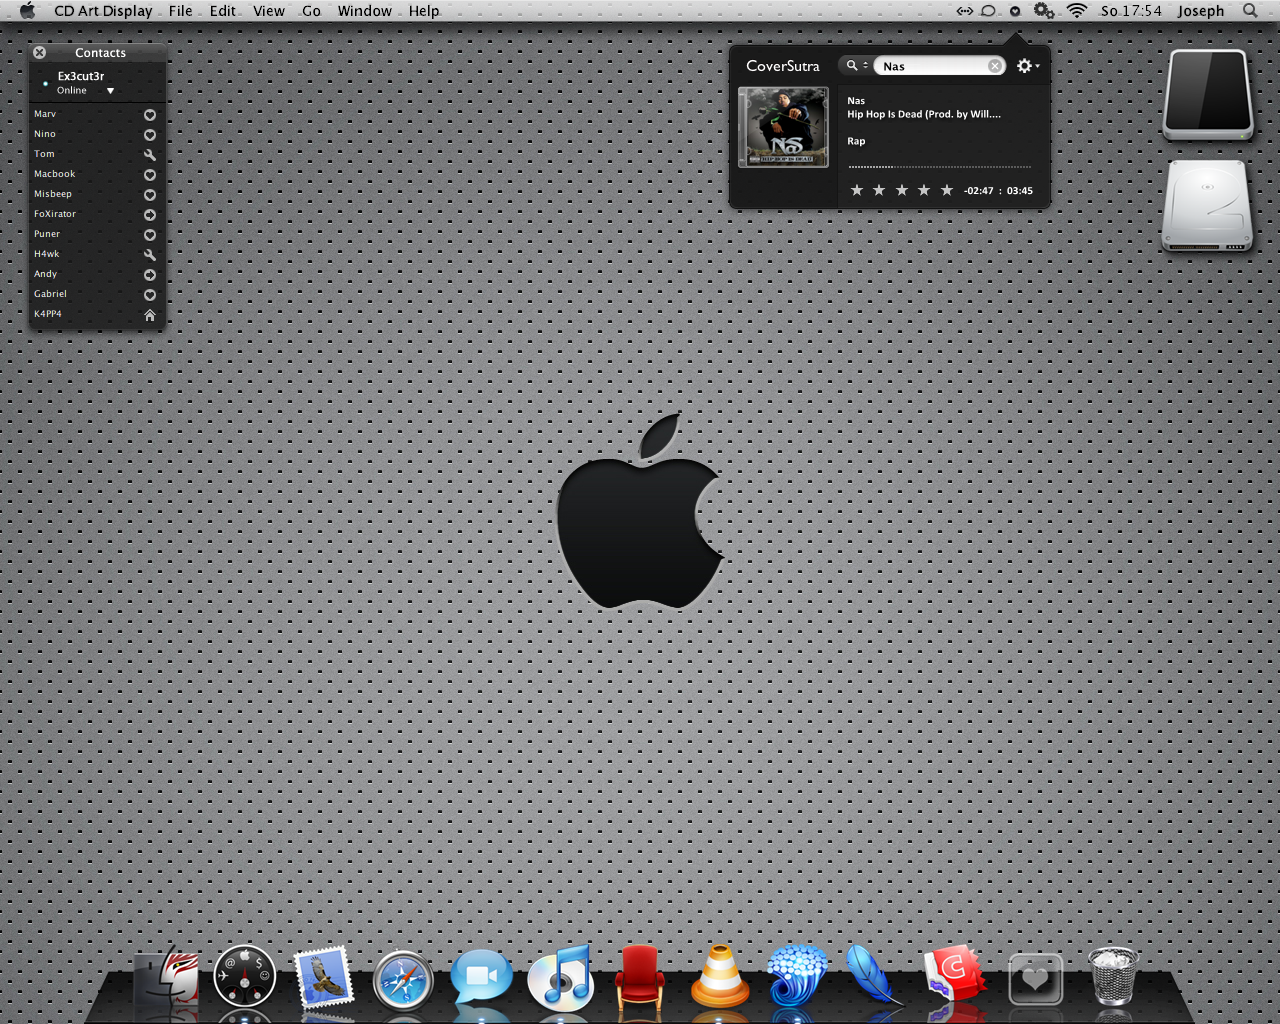Click the Ex3cut3r account name

click(81, 76)
